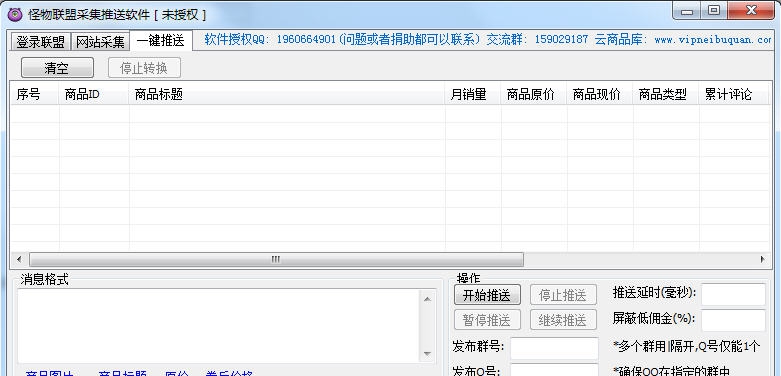The image size is (781, 376).
Task: Click the 消息格式 scrollbar down arrow
Action: coord(427,354)
